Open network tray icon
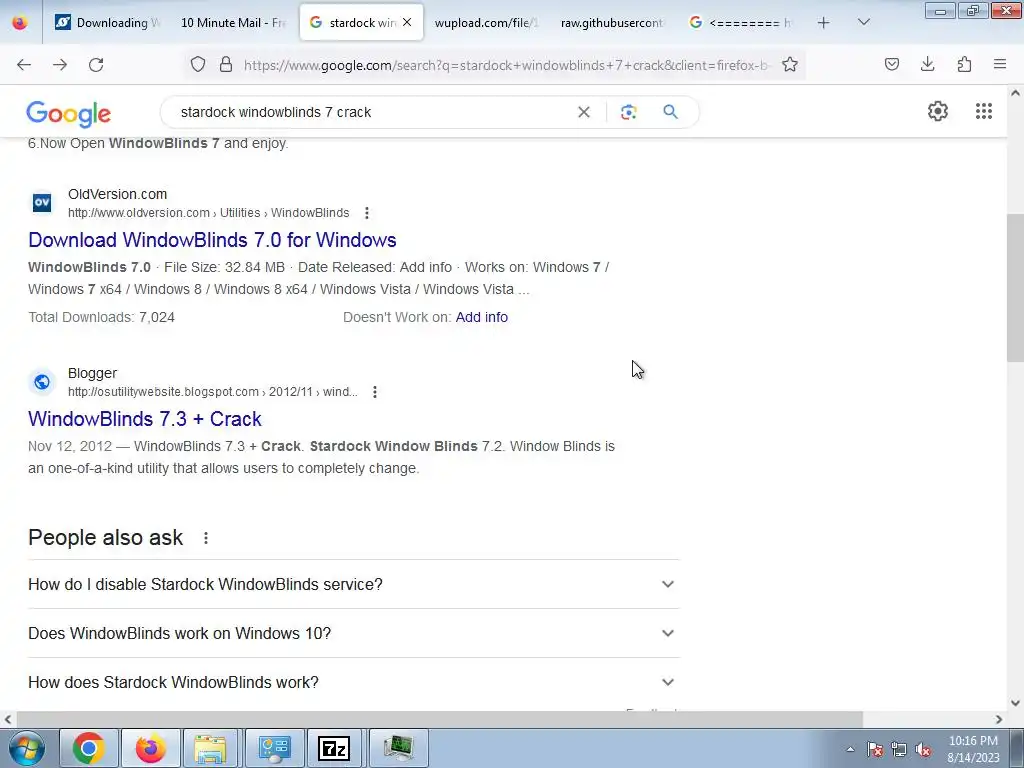Viewport: 1024px width, 768px height. pyautogui.click(x=899, y=749)
